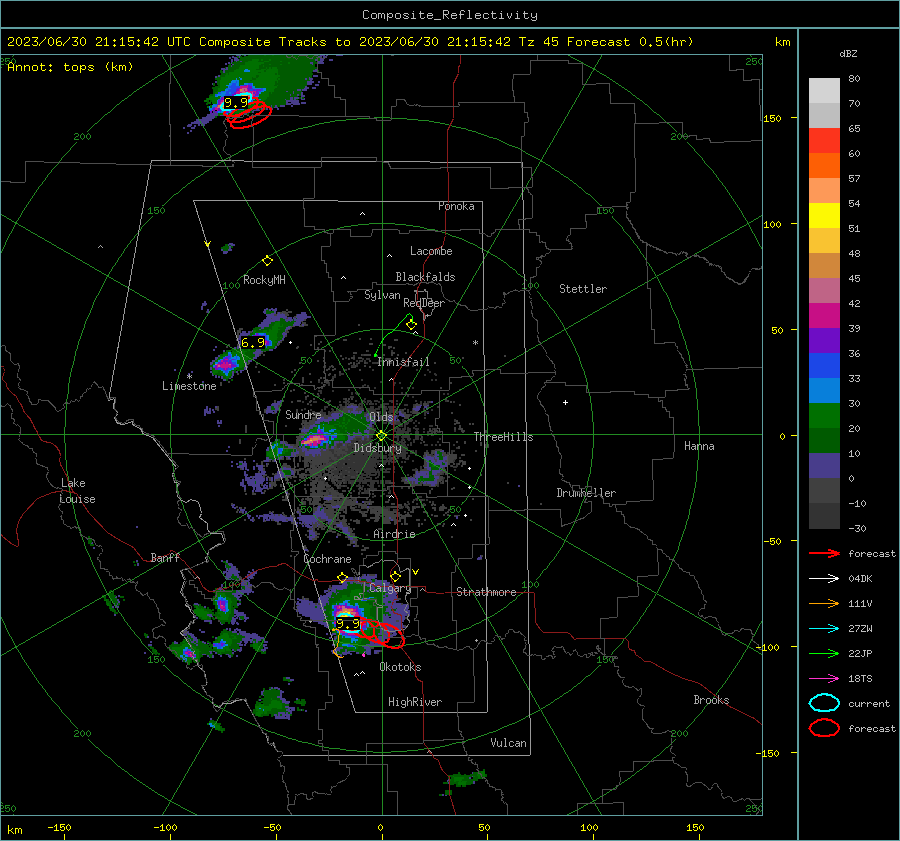
Task: Click the Innisfail city label
Action: (403, 362)
